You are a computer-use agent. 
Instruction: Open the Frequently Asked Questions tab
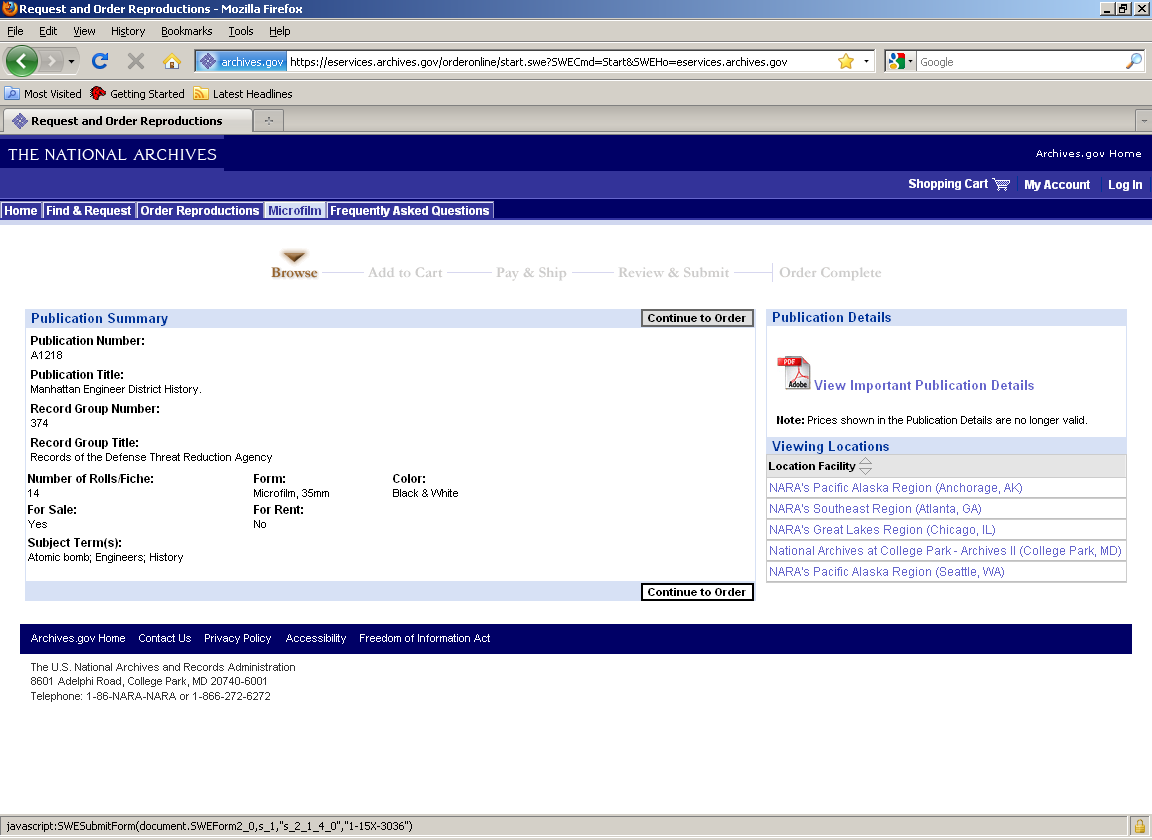point(409,210)
